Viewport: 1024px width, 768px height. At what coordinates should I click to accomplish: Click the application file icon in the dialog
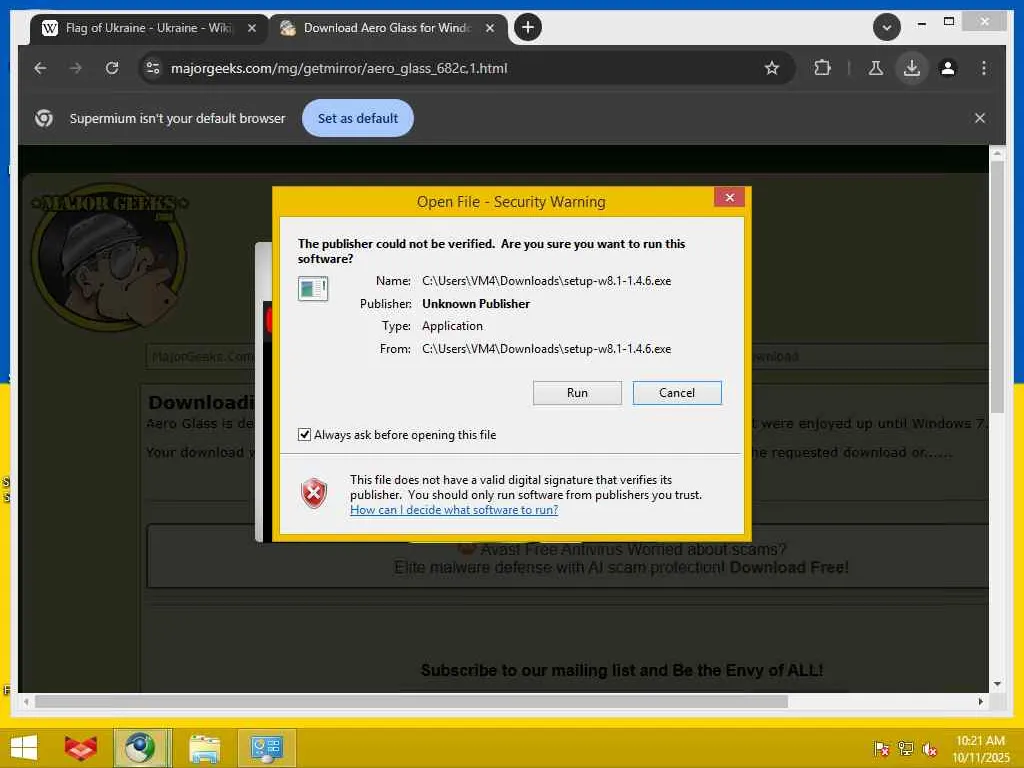click(313, 288)
